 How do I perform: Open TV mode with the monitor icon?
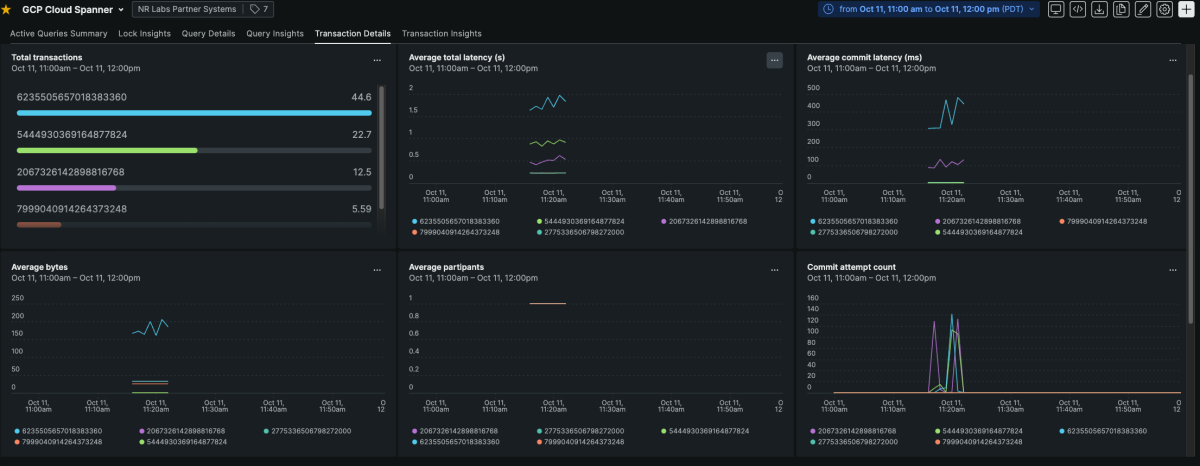tap(1055, 9)
